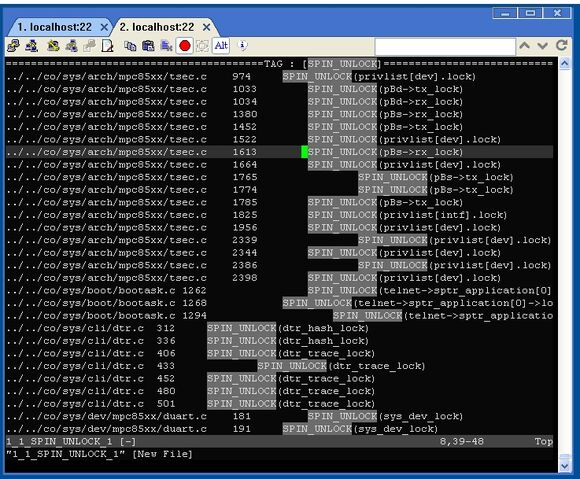580x479 pixels.
Task: Click line number 2398
Action: point(245,278)
